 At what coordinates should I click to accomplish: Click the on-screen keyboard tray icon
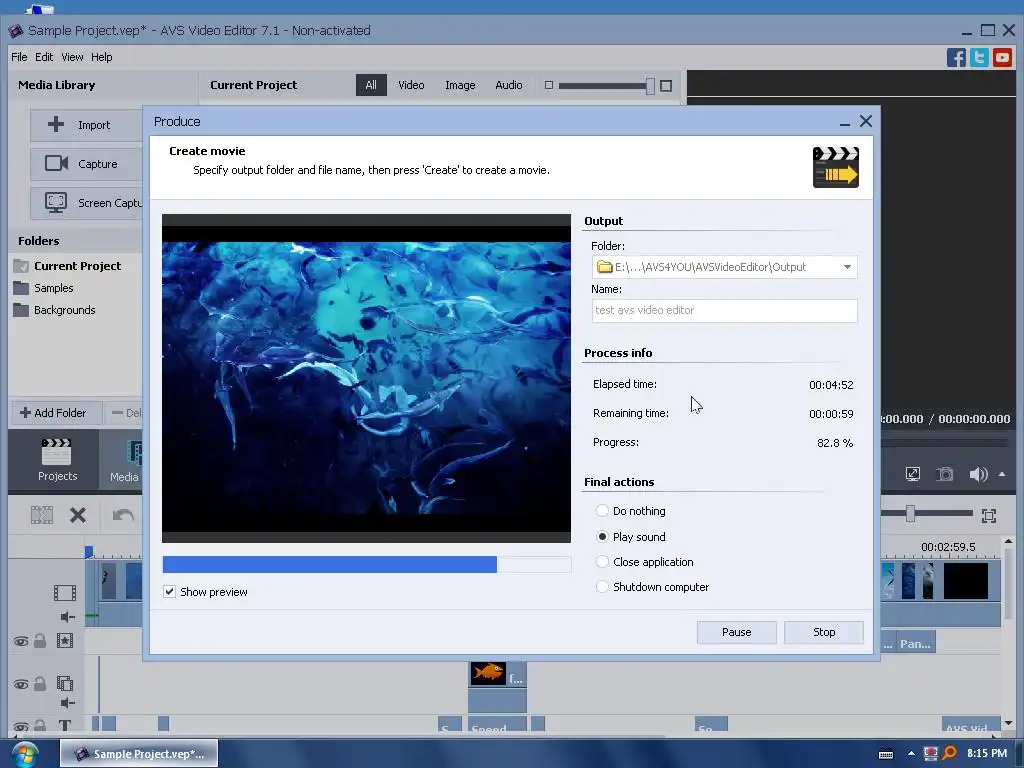(886, 754)
